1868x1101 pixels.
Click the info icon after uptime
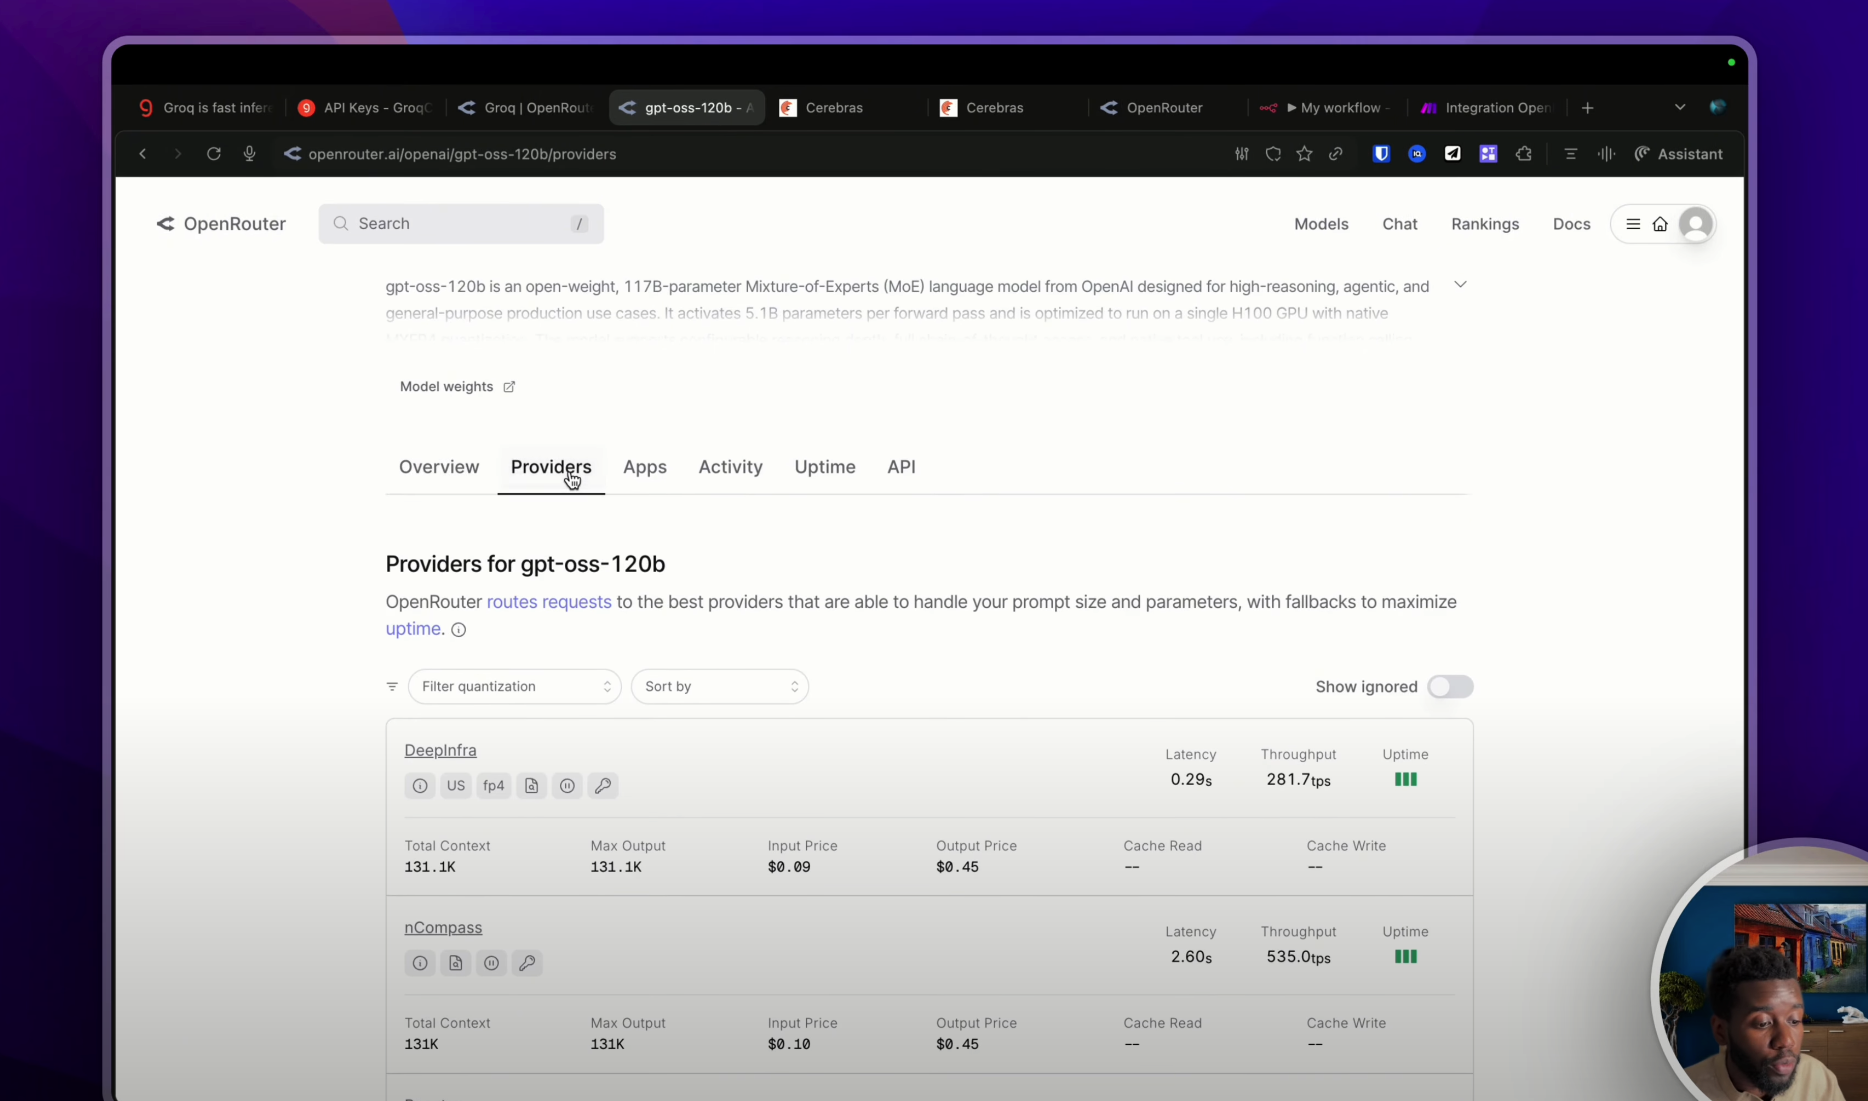click(459, 630)
